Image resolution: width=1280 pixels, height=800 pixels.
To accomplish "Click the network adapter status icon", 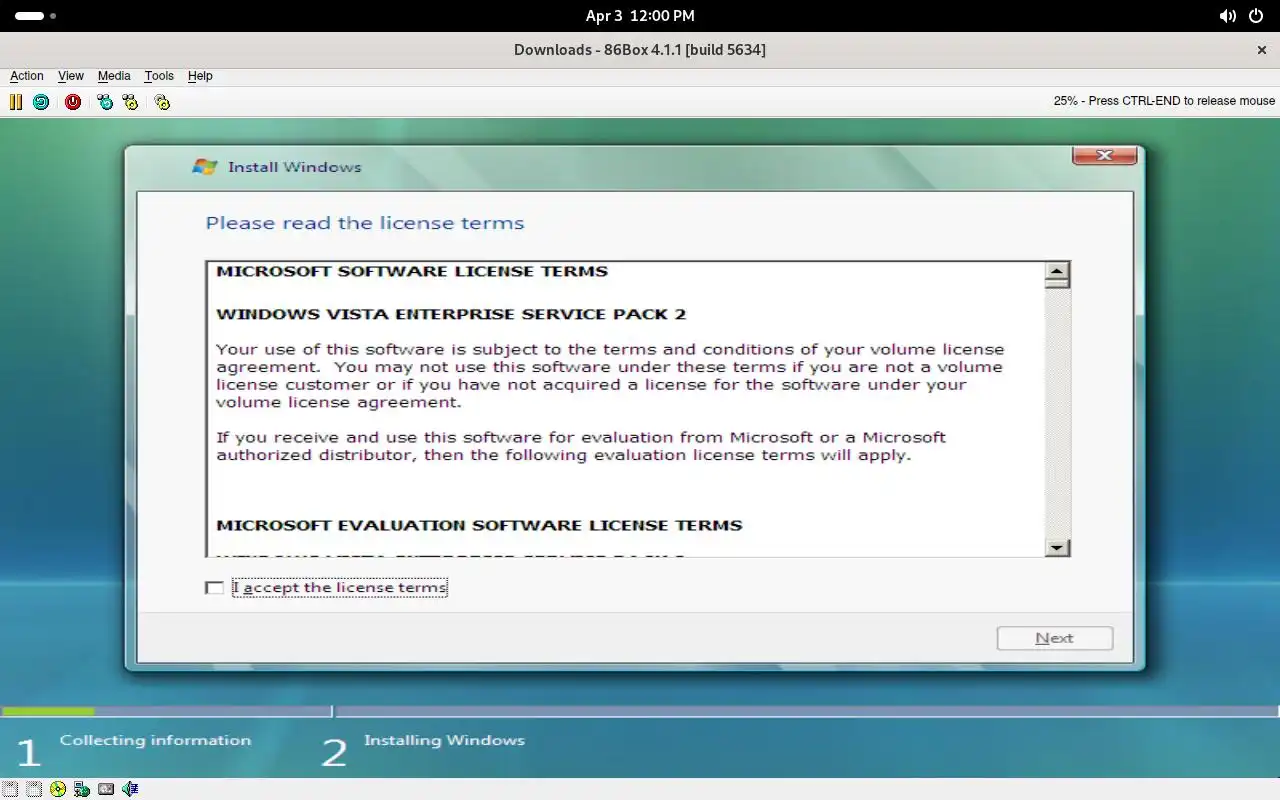I will (82, 789).
